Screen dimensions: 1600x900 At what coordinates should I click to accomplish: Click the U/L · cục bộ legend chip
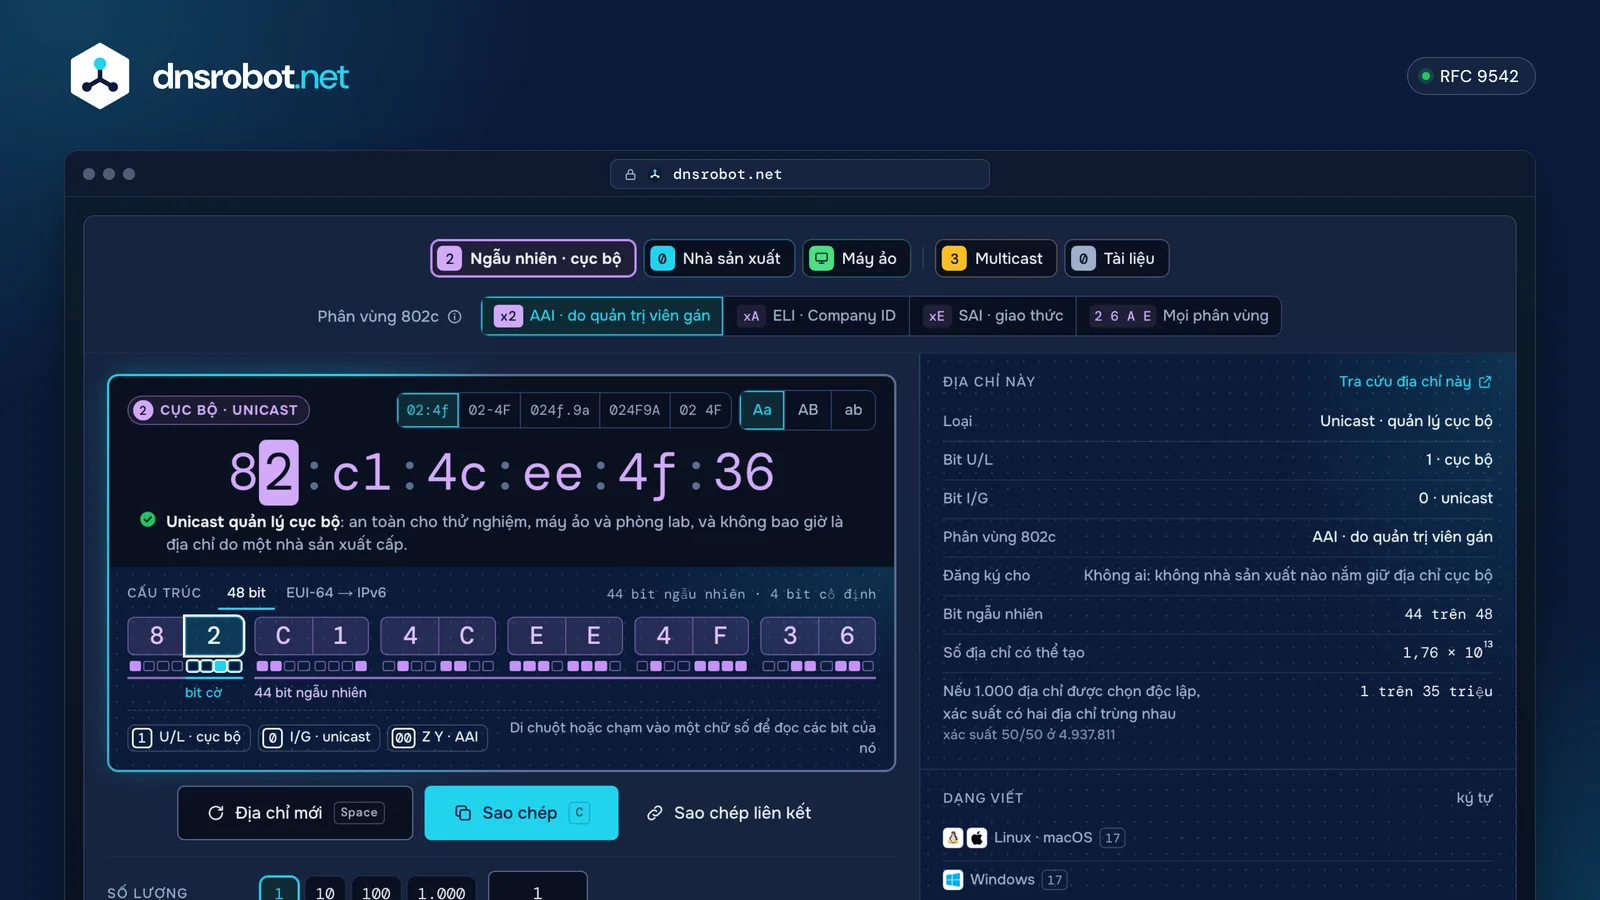tap(187, 738)
